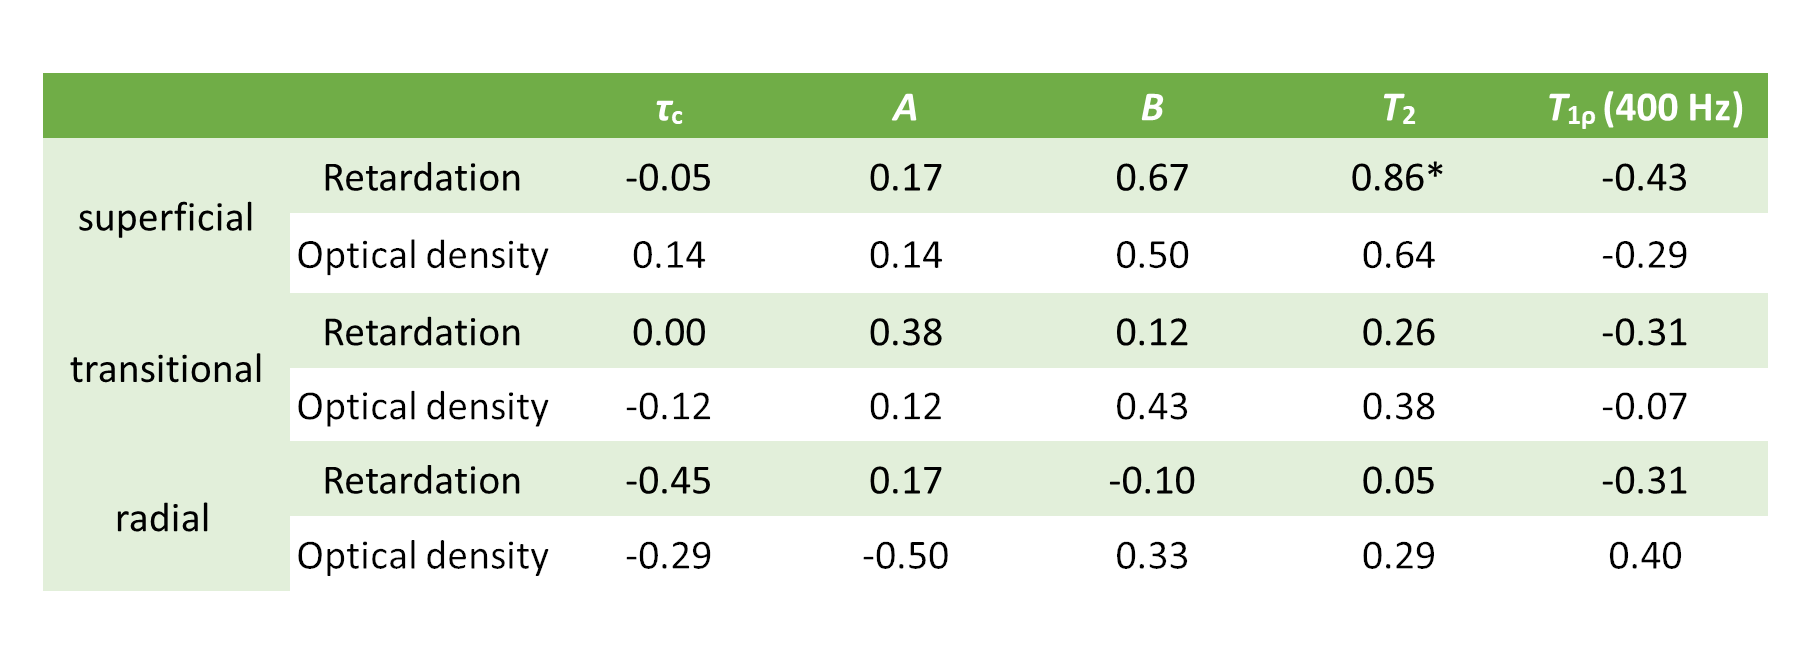This screenshot has height=652, width=1811.
Task: Select the 0.00 value cell
Action: pyautogui.click(x=669, y=332)
